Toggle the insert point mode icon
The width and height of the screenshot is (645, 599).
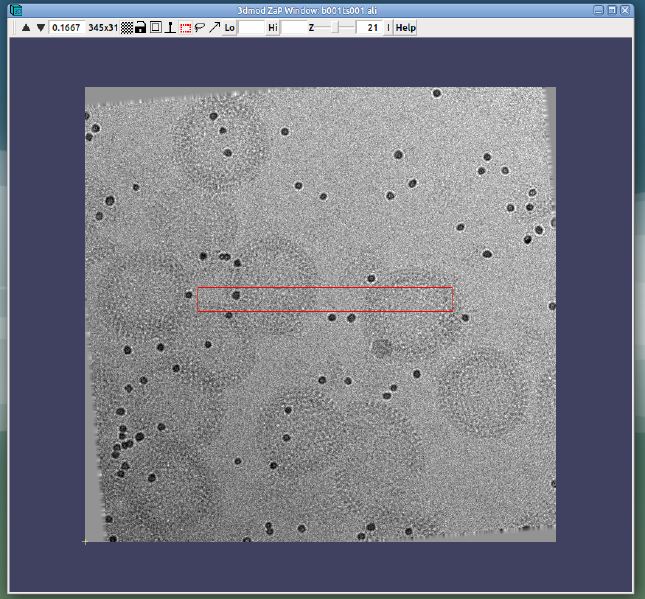coord(170,28)
